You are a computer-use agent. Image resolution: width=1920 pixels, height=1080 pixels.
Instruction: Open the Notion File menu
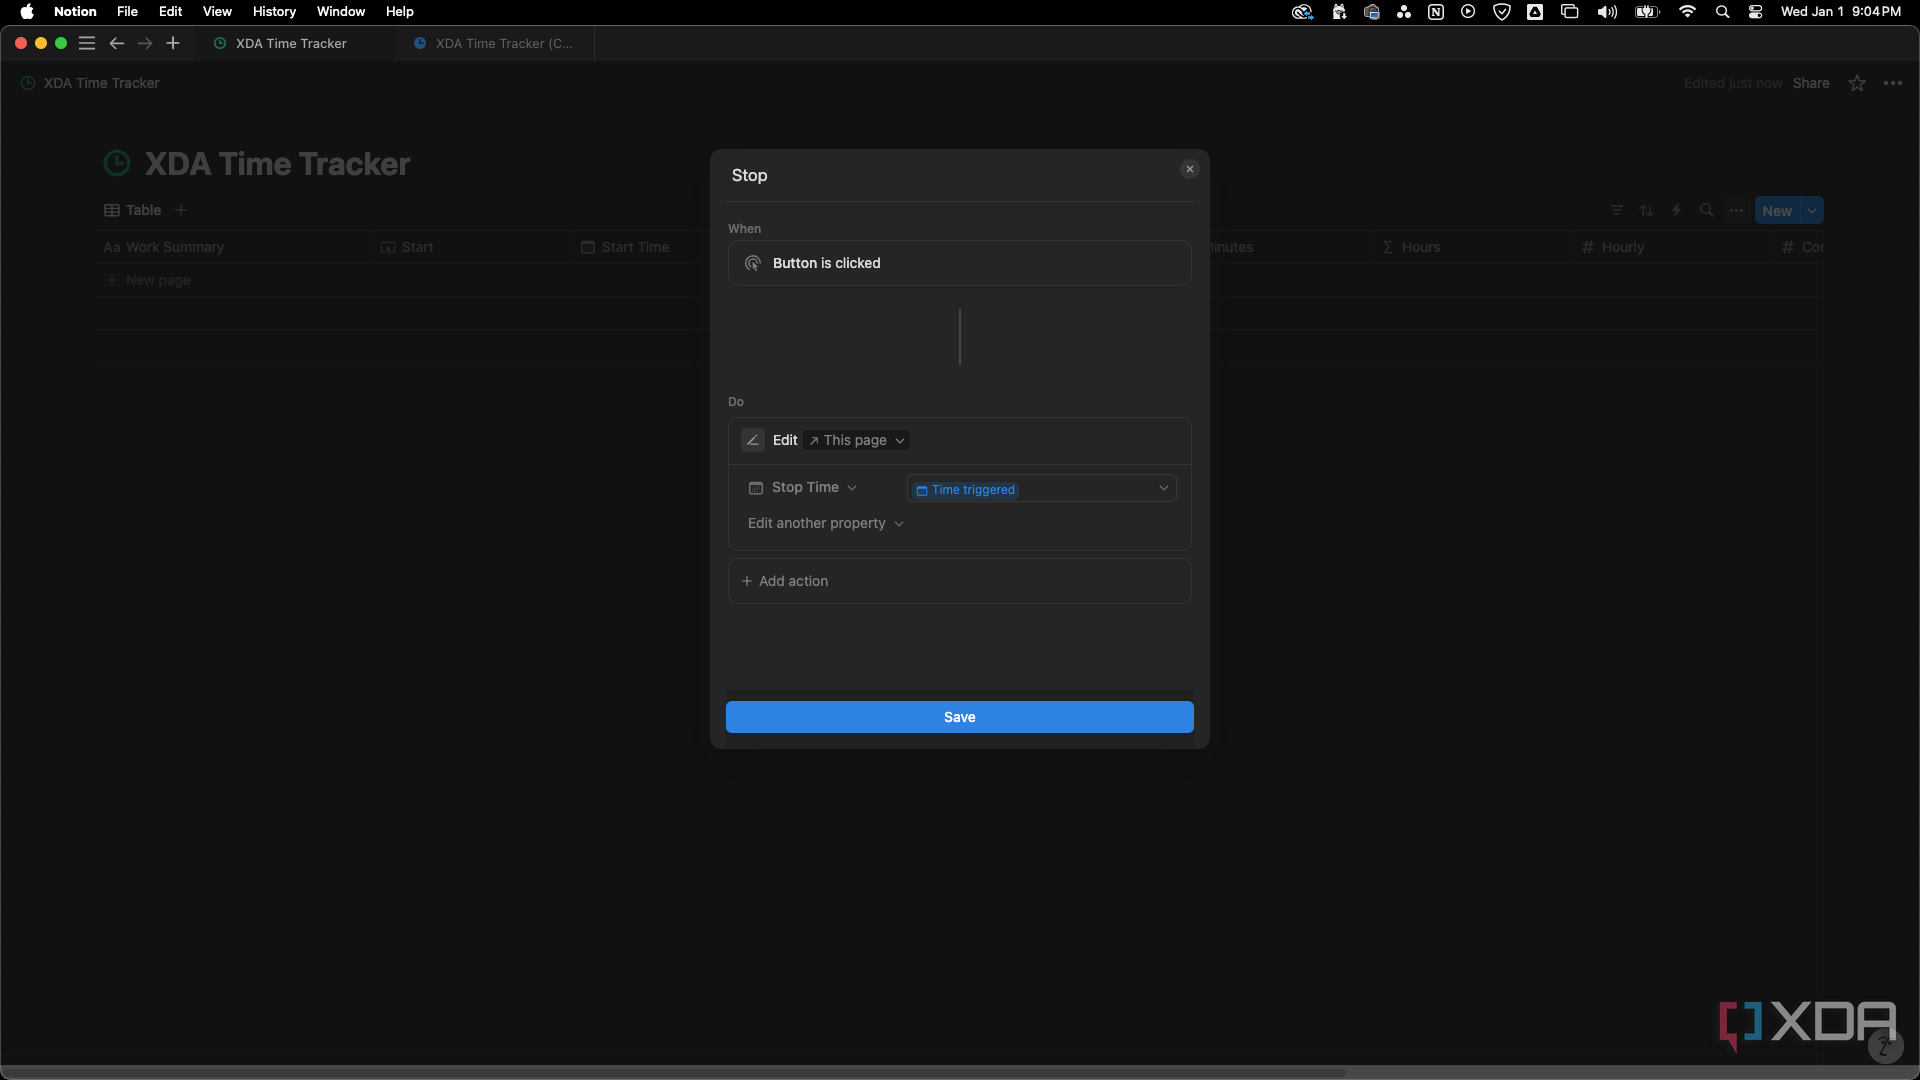click(x=127, y=12)
